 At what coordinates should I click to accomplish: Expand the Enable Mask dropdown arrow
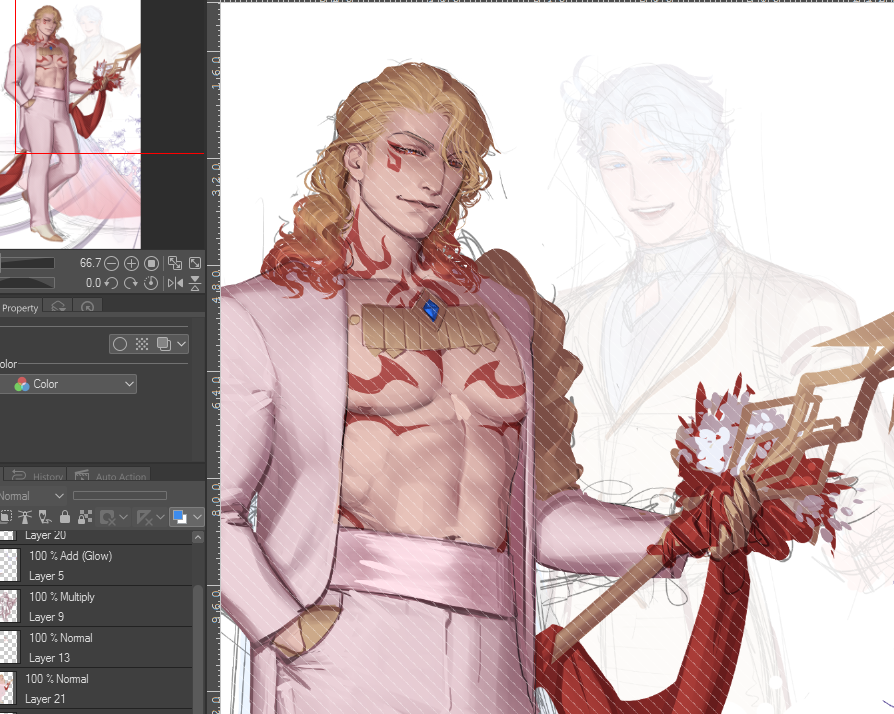pyautogui.click(x=123, y=517)
